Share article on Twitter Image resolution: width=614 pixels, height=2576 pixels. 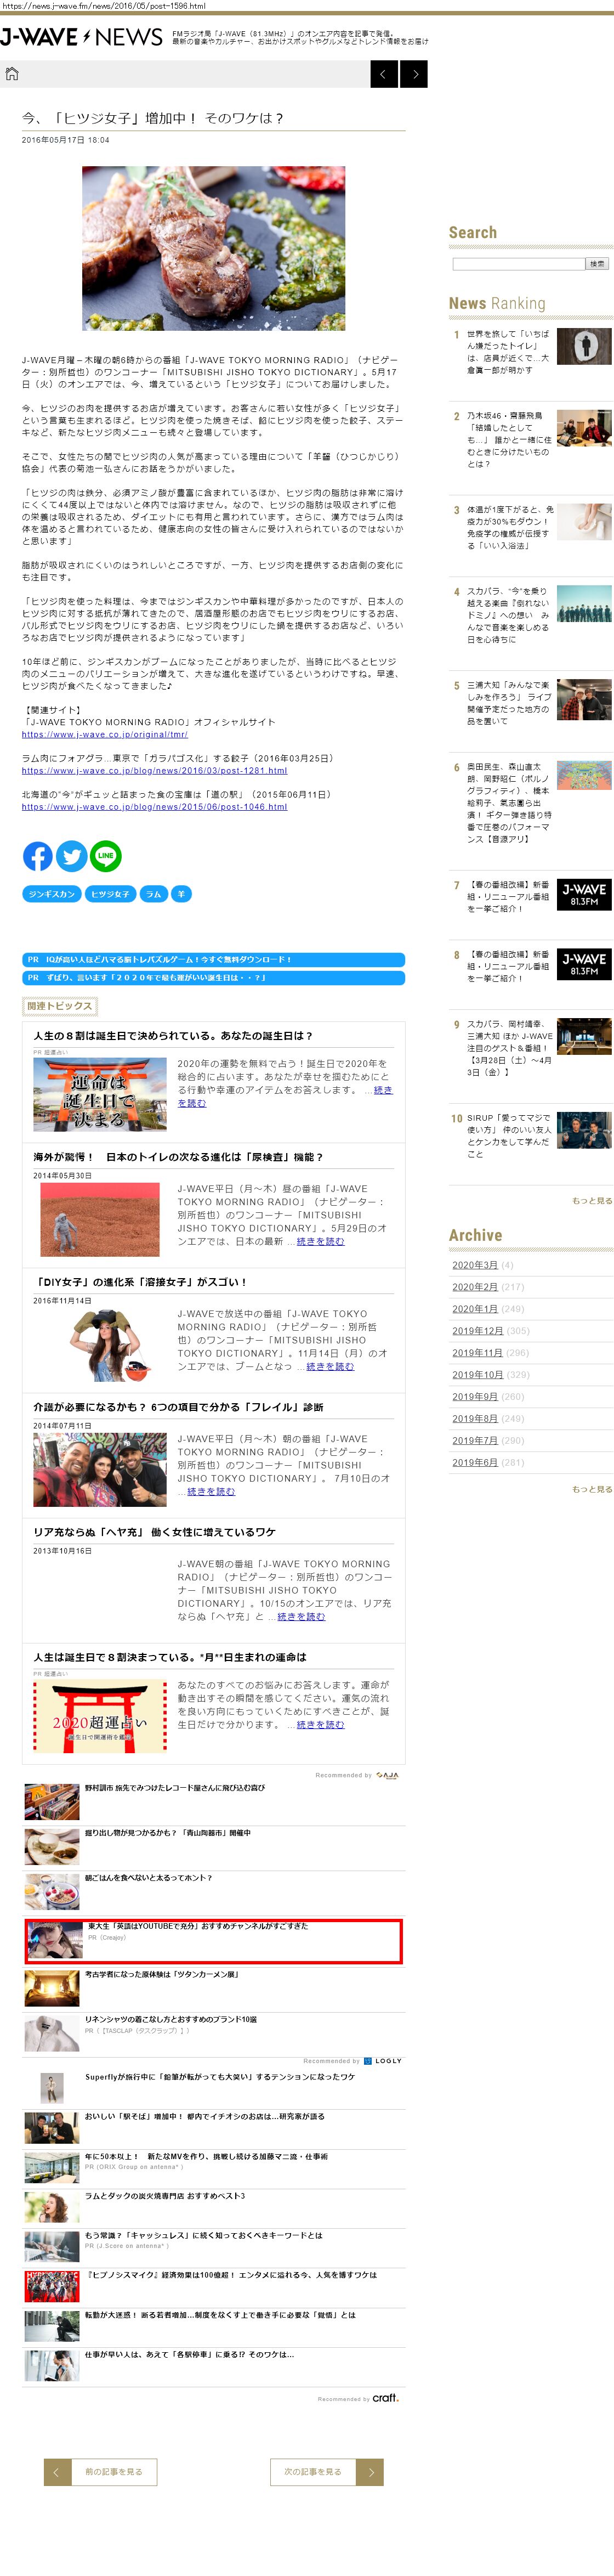click(72, 856)
